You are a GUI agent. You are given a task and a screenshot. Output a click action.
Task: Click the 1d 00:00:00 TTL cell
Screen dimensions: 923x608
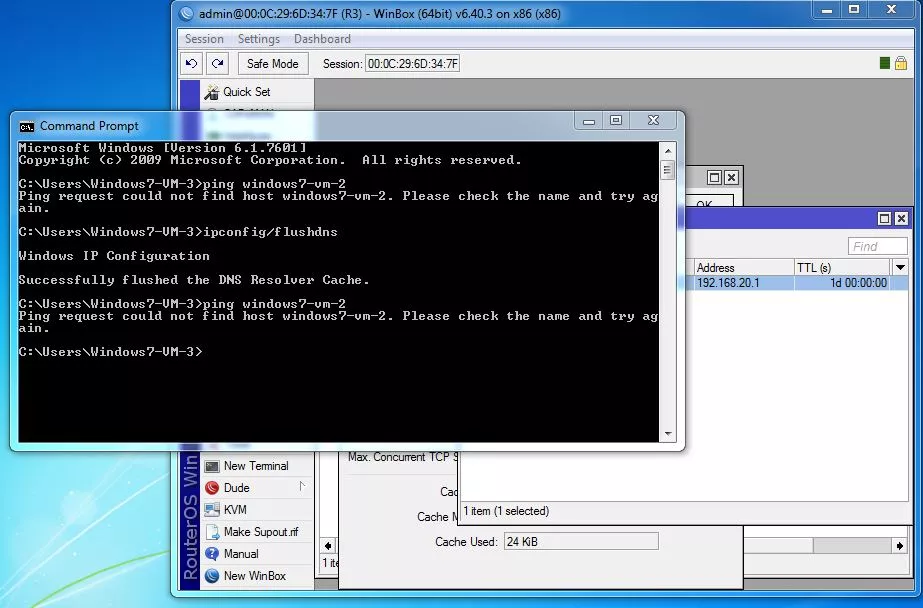tap(842, 283)
